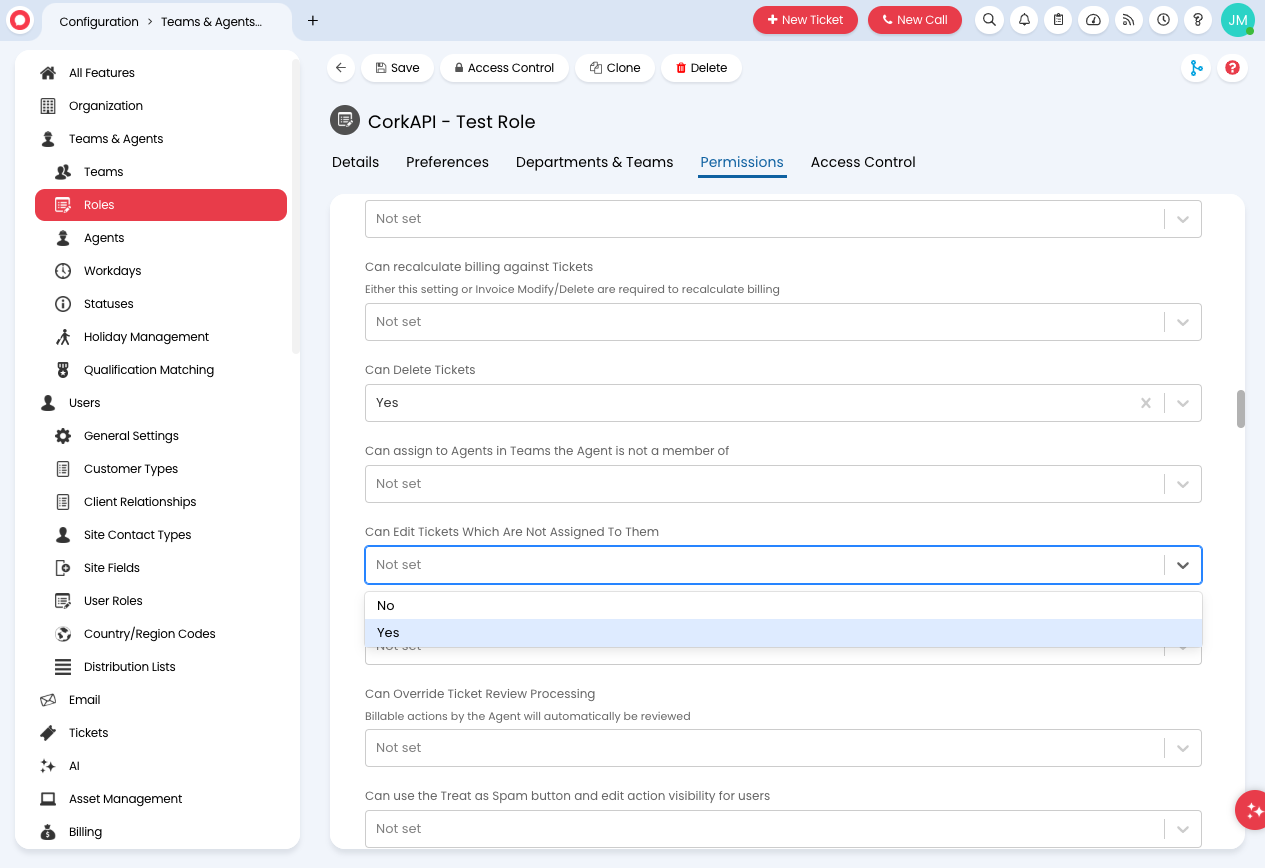This screenshot has height=868, width=1265.
Task: Expand the Tickets section
Action: pyautogui.click(x=88, y=733)
